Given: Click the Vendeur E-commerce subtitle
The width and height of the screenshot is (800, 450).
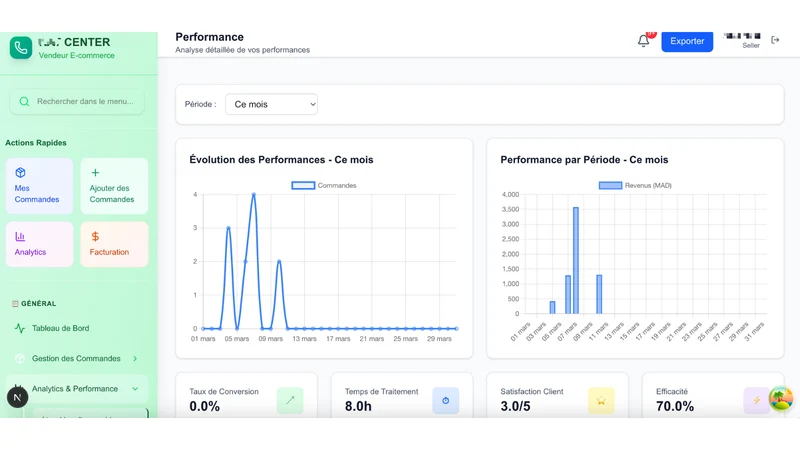Looking at the screenshot, I should click(x=77, y=56).
